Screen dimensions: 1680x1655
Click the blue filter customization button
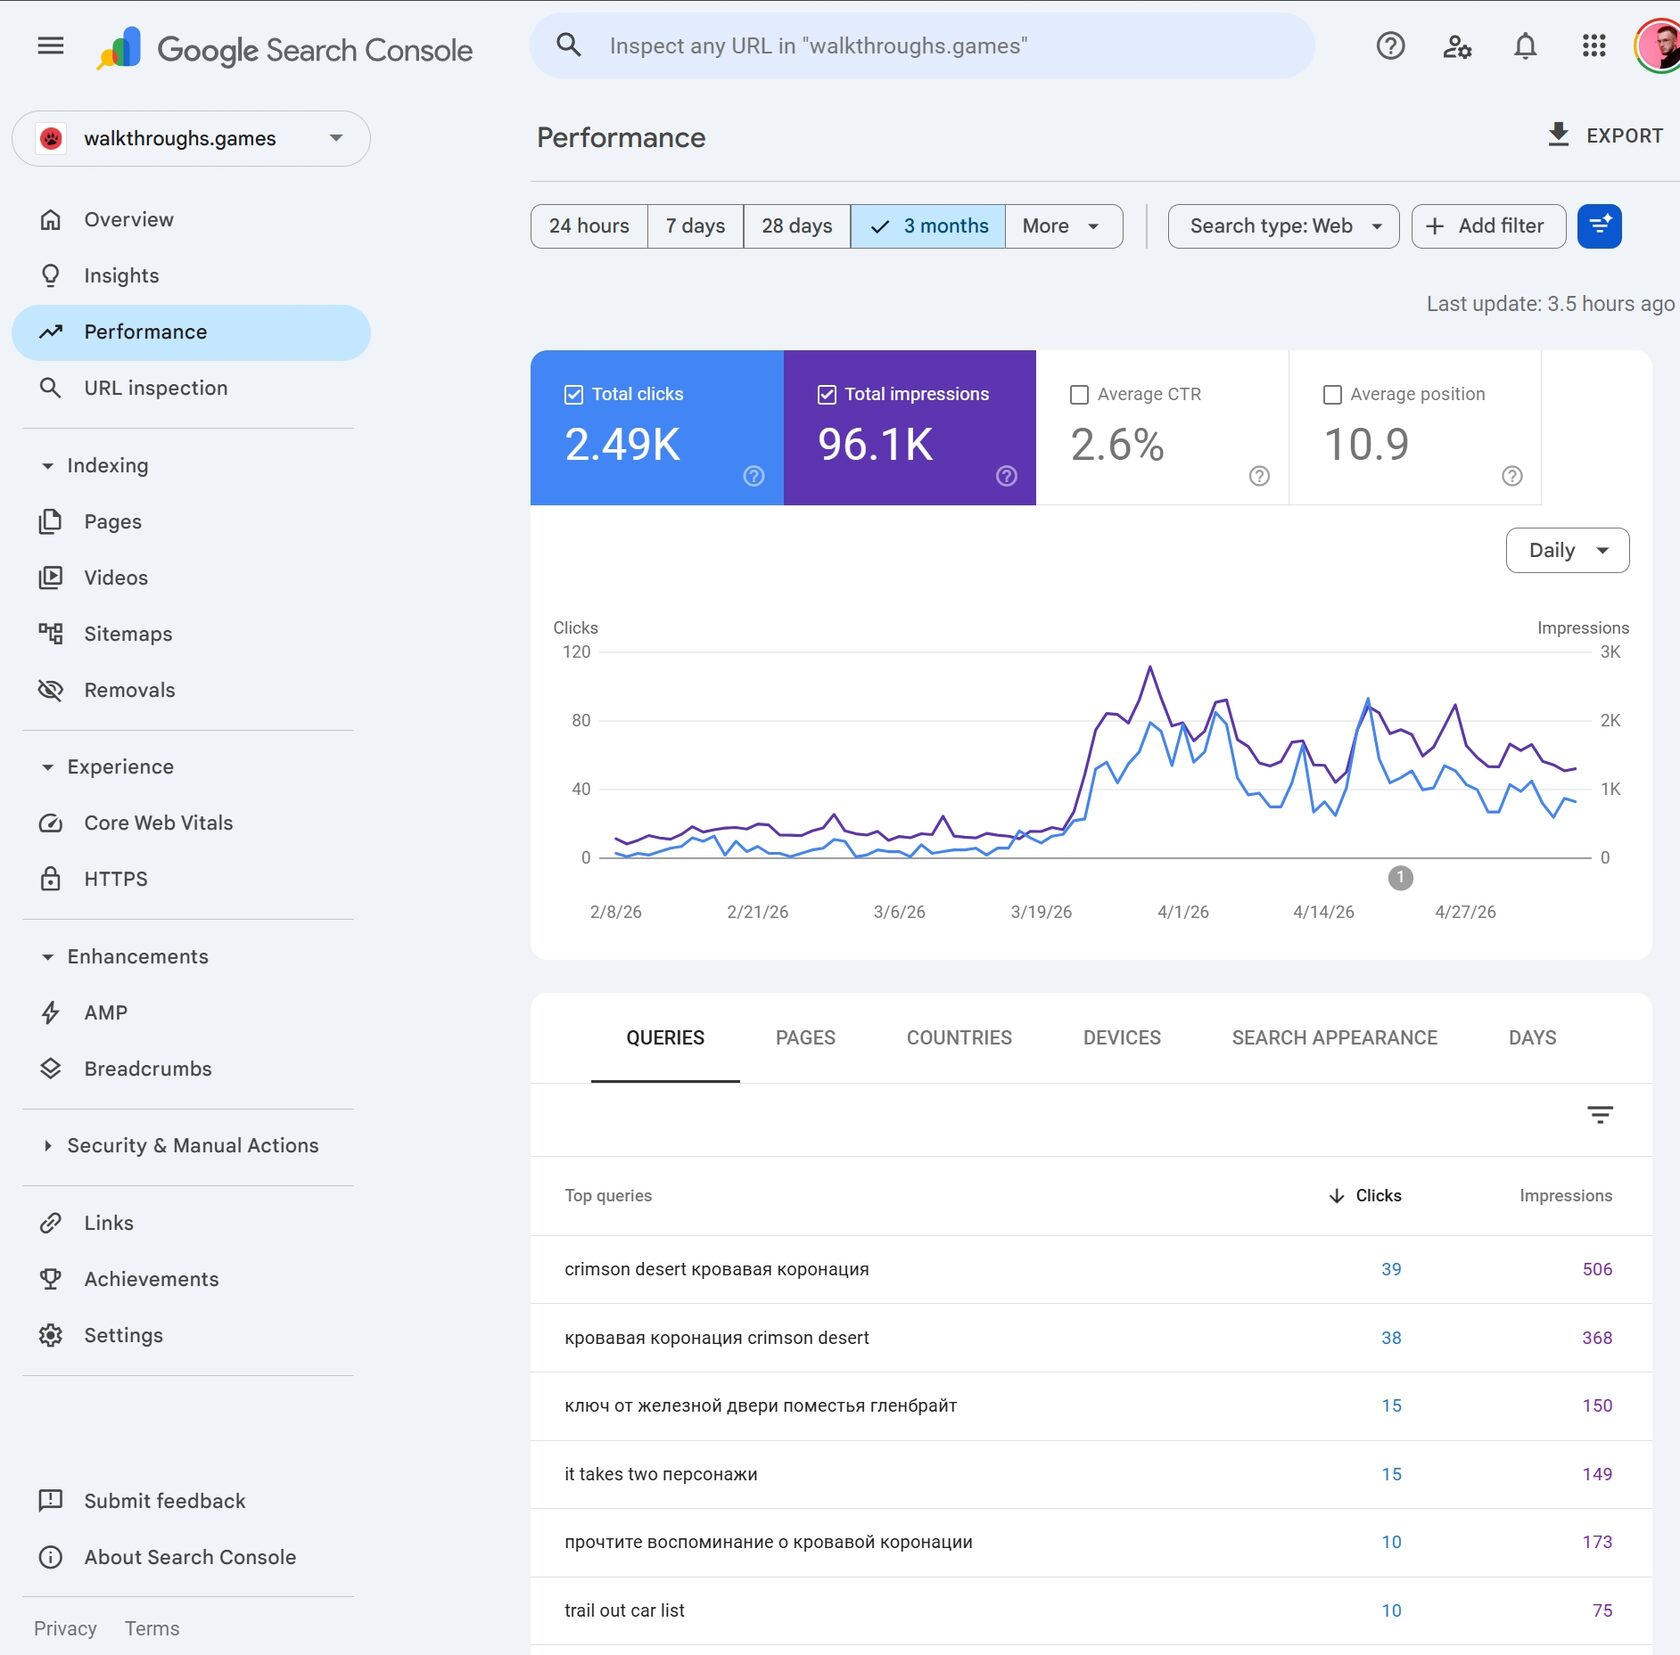pos(1599,226)
